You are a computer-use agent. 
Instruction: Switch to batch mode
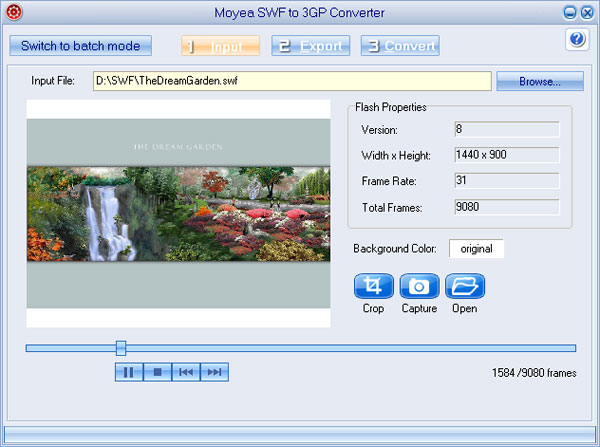pos(81,46)
